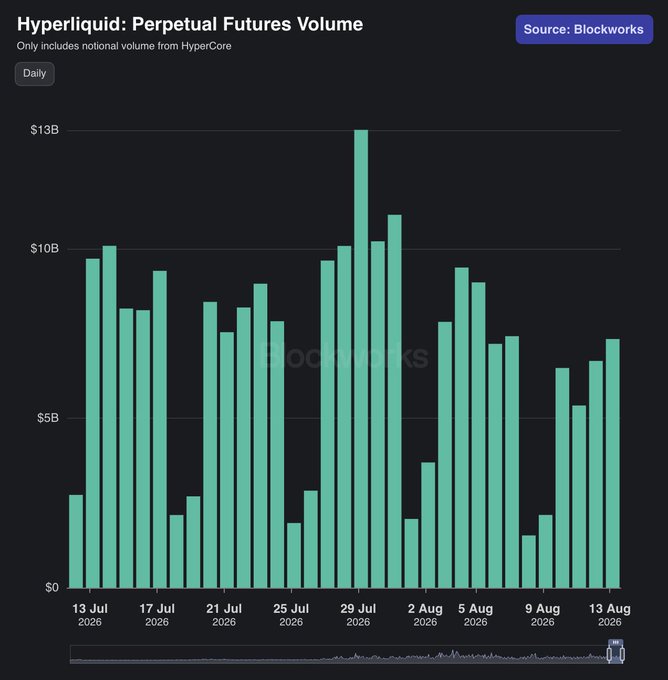Viewport: 668px width, 680px height.
Task: Click the '25 Jul 2026' x-axis label
Action: [291, 615]
